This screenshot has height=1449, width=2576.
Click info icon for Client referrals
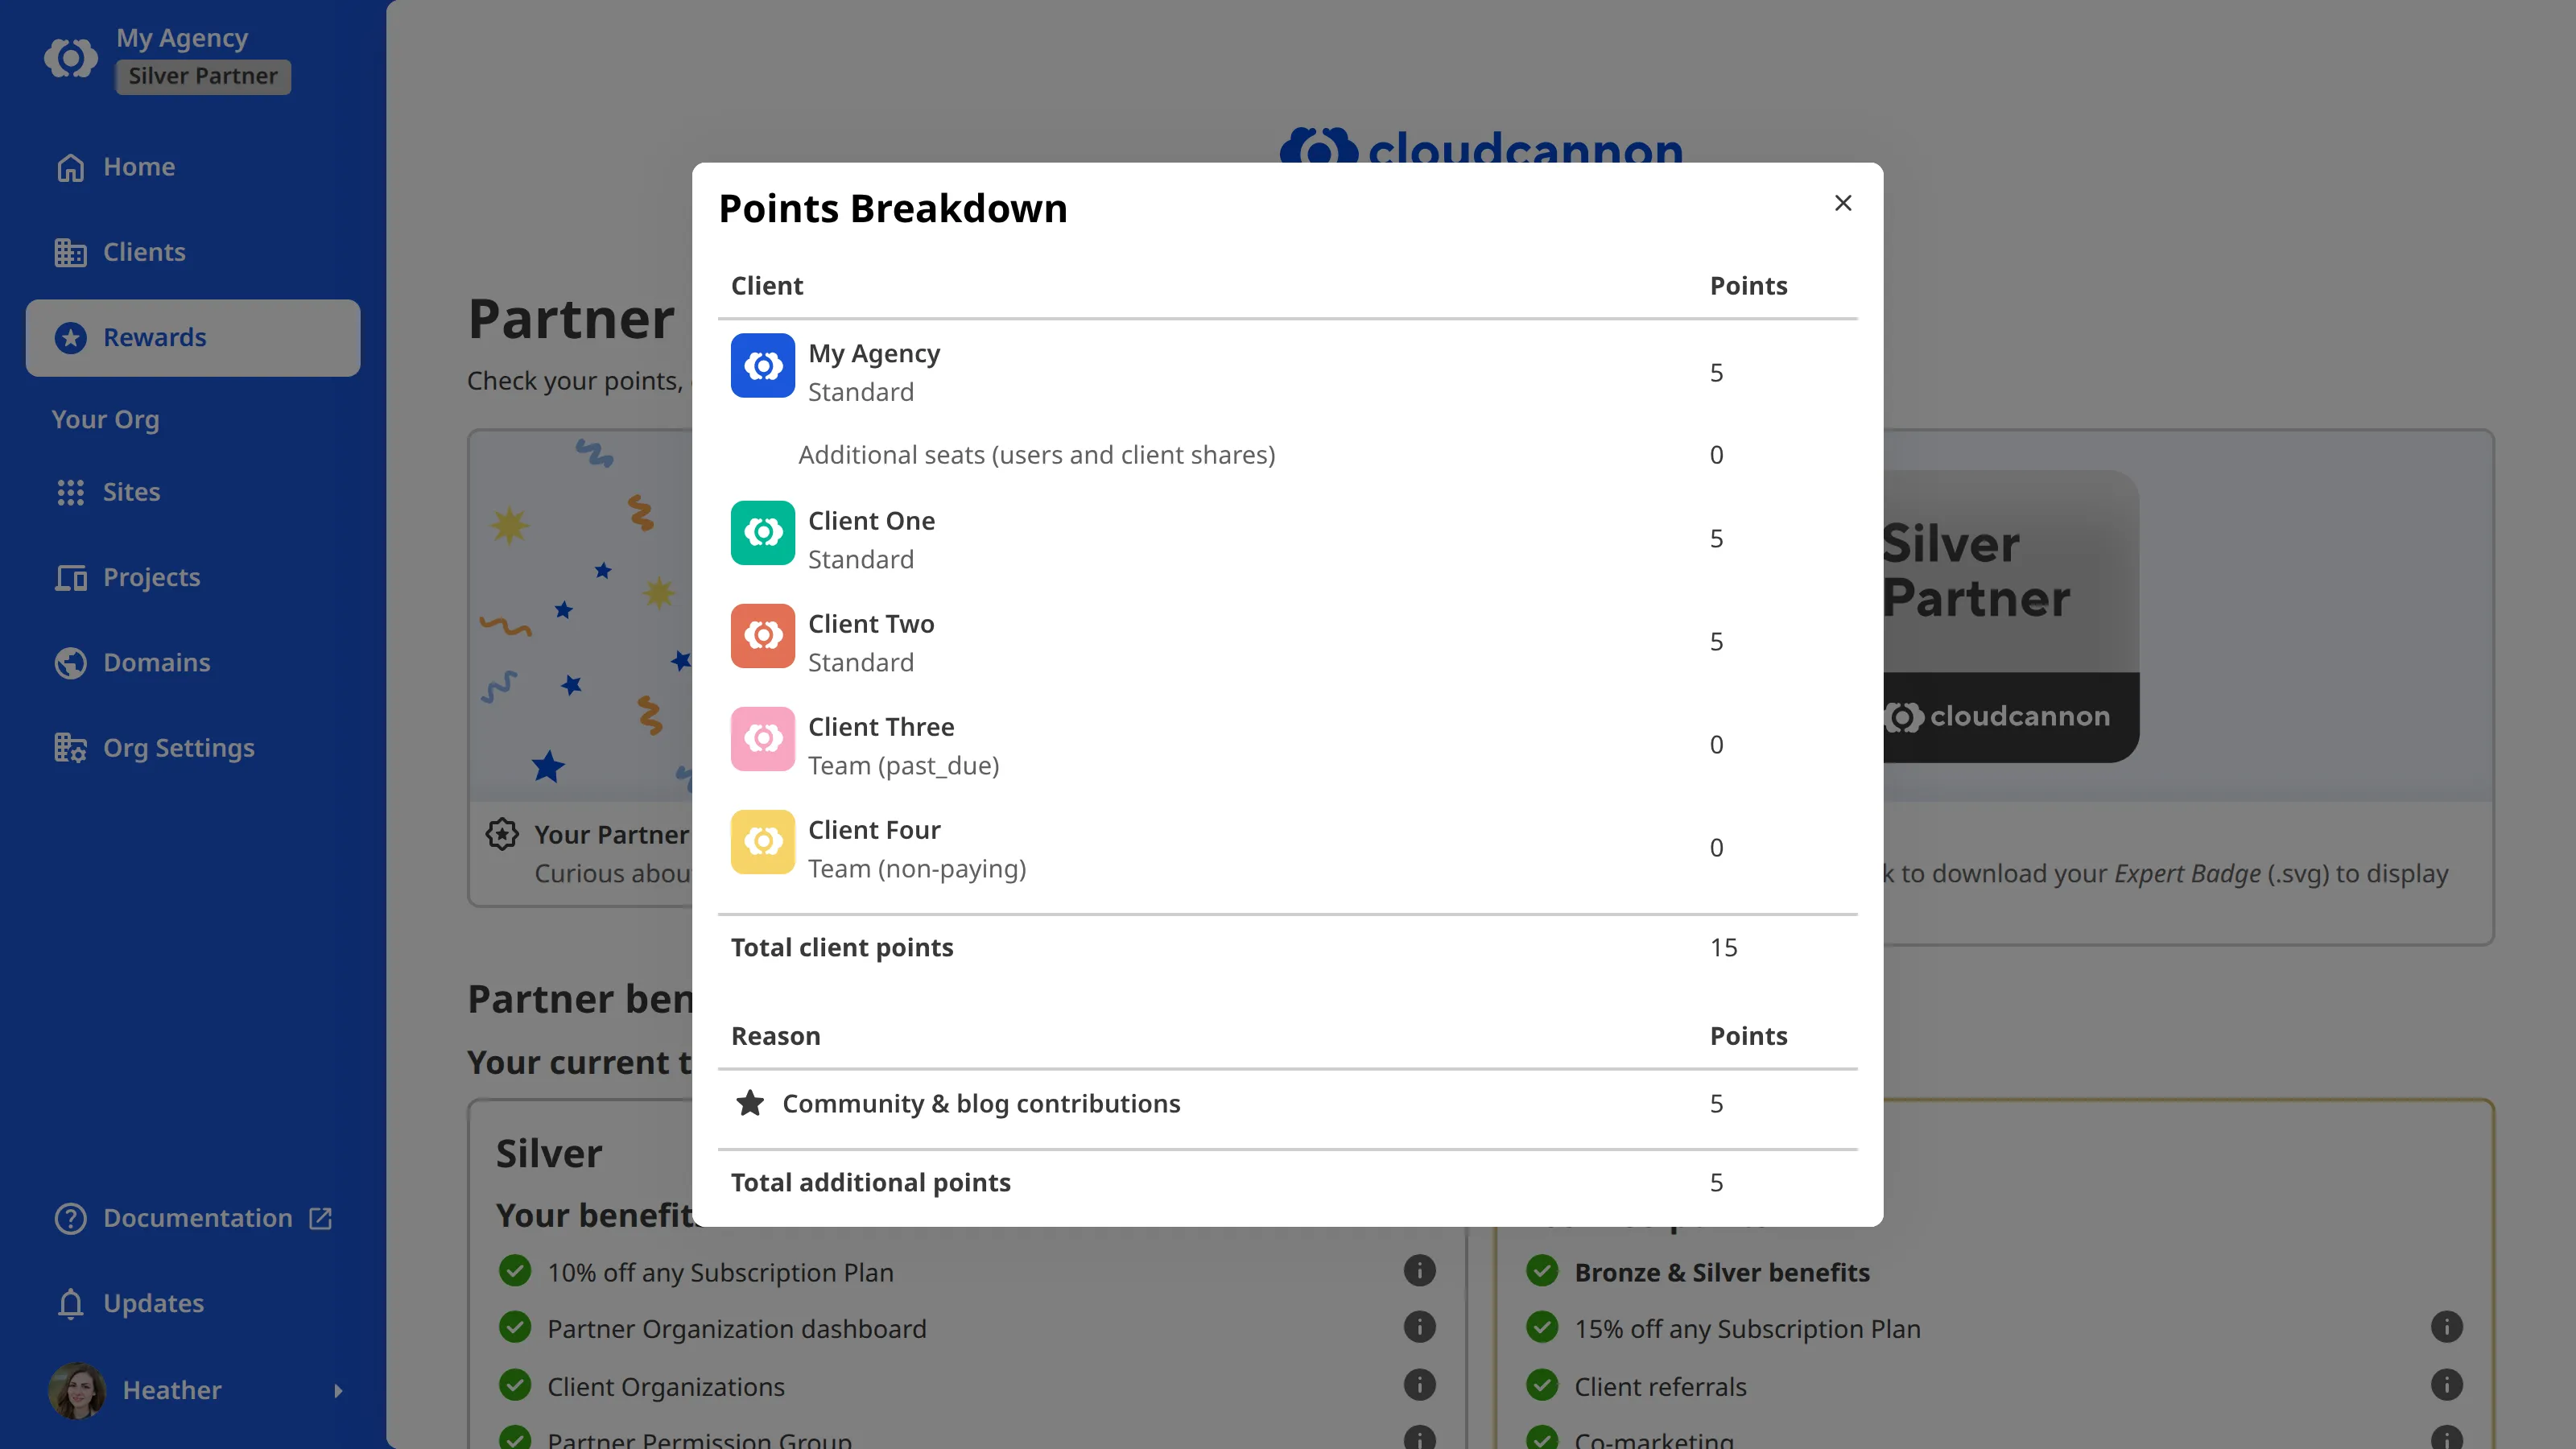tap(2446, 1385)
